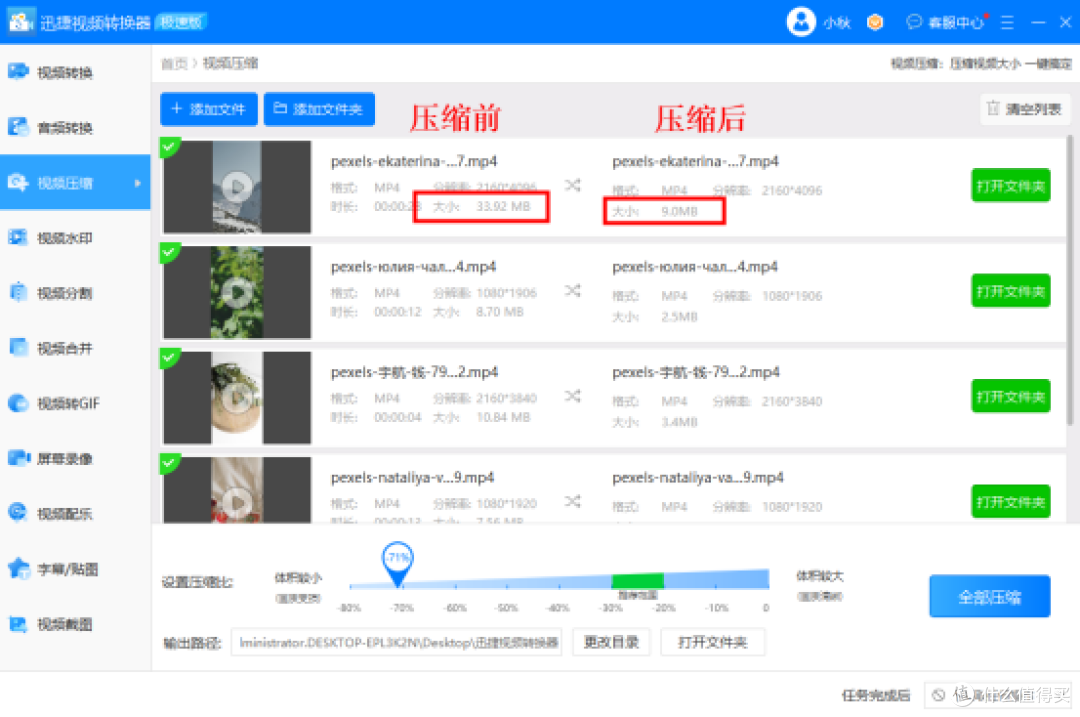
Task: Click the 更改目录 button
Action: pyautogui.click(x=611, y=642)
